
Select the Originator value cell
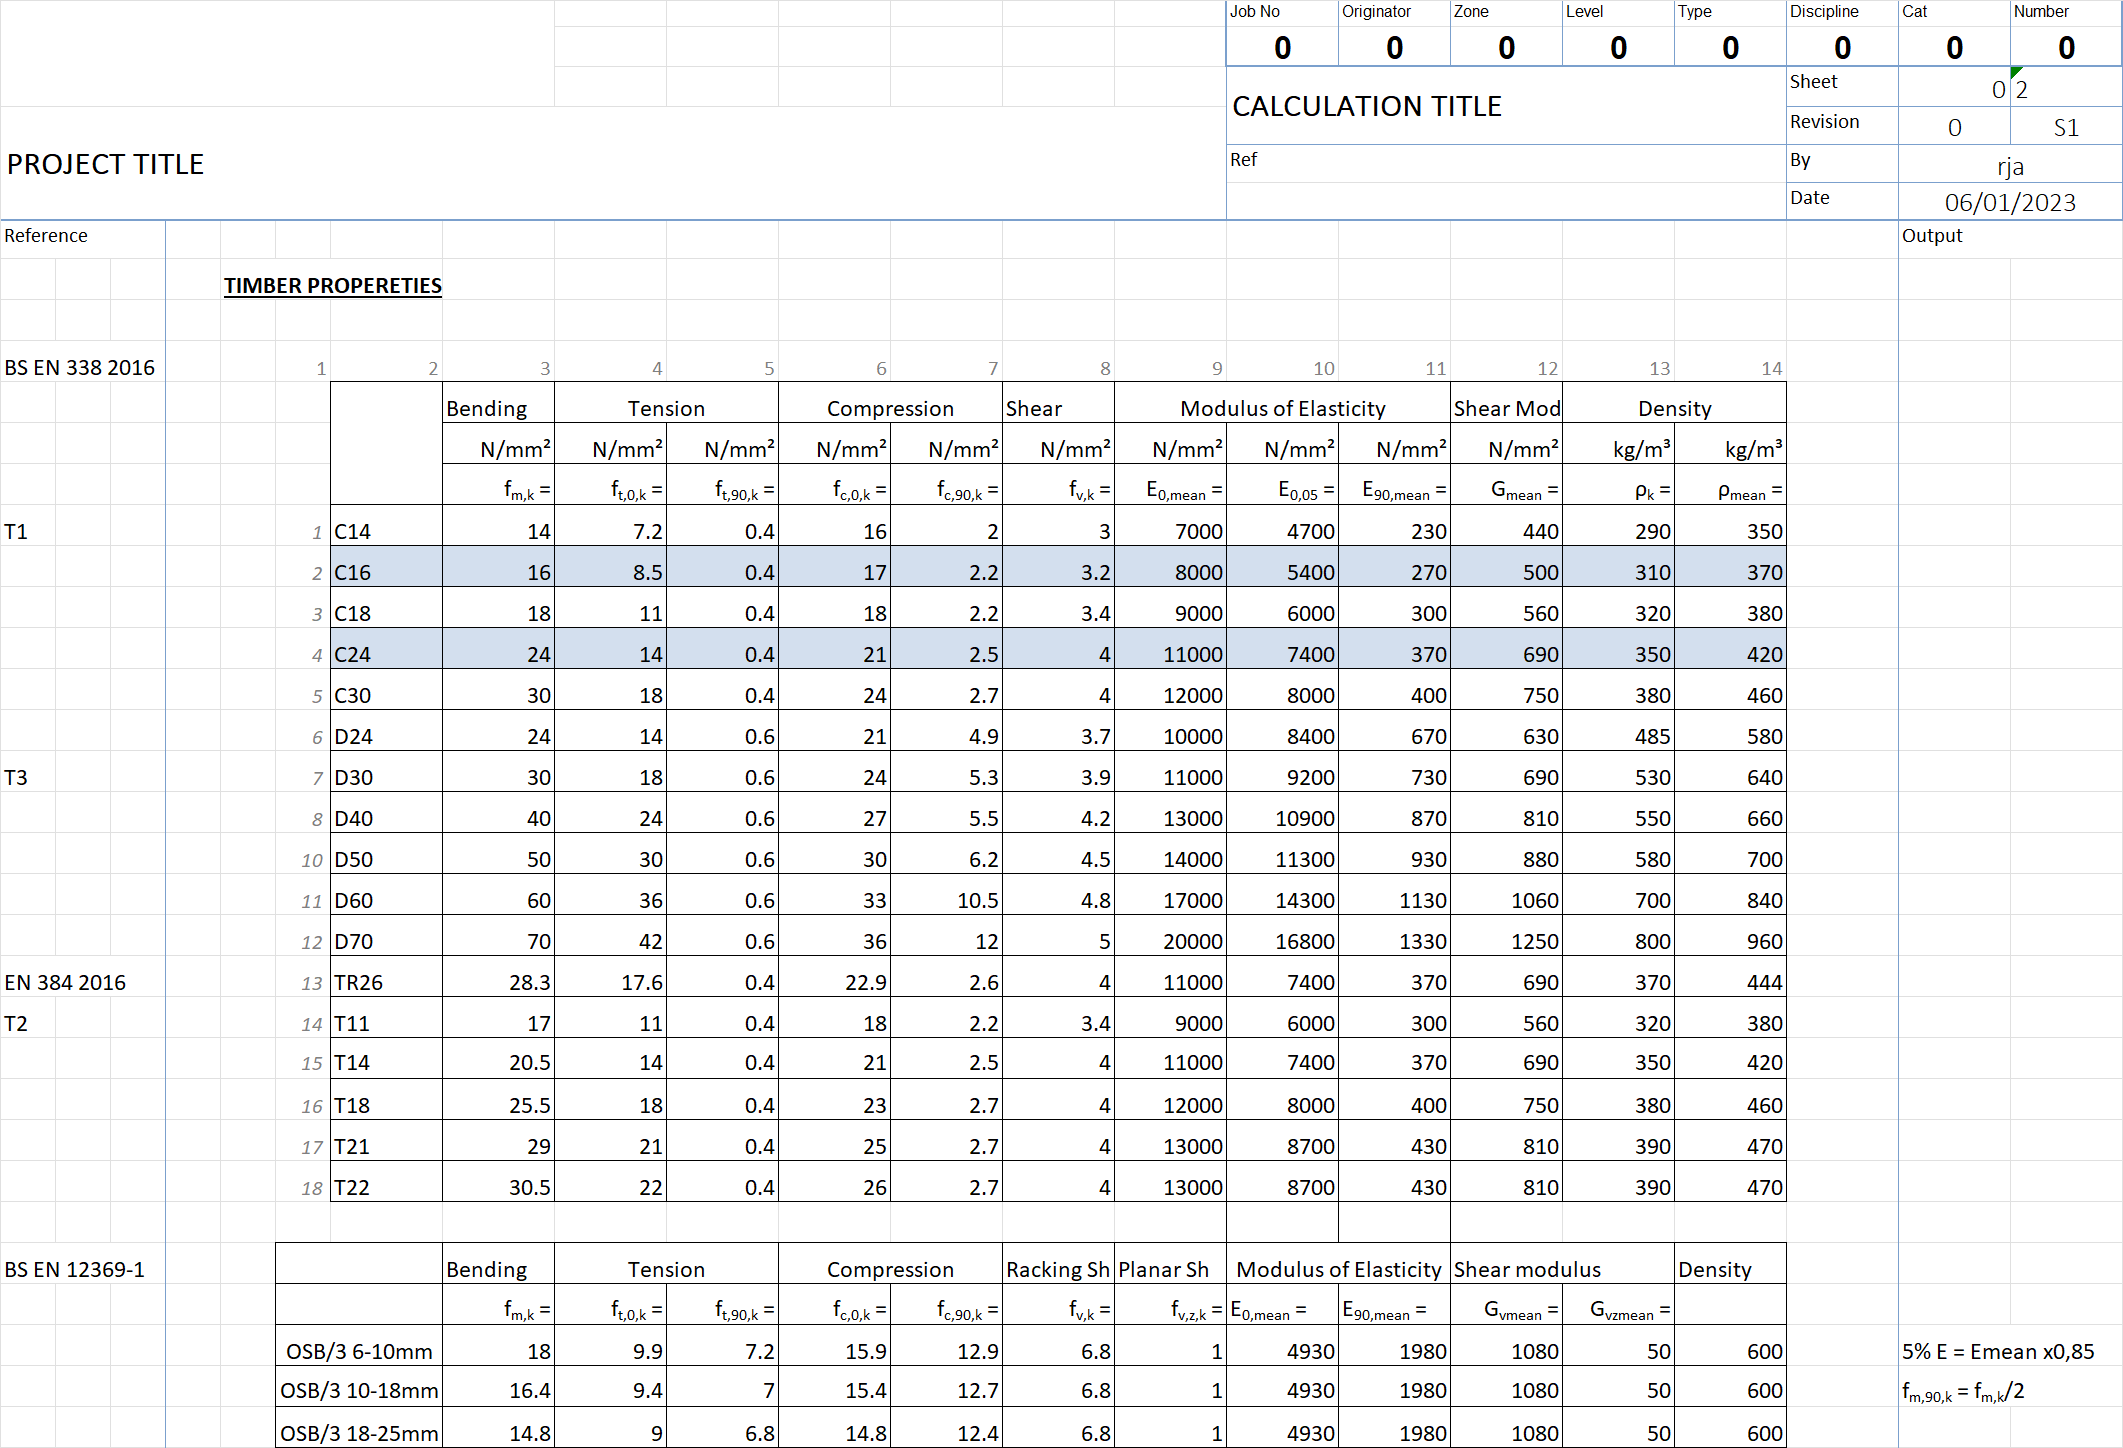click(1394, 47)
